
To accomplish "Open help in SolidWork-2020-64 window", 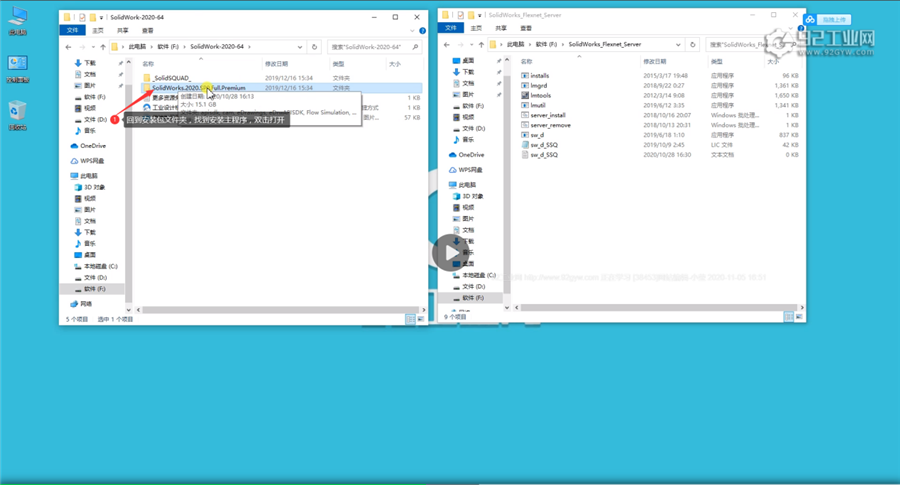I will click(422, 31).
